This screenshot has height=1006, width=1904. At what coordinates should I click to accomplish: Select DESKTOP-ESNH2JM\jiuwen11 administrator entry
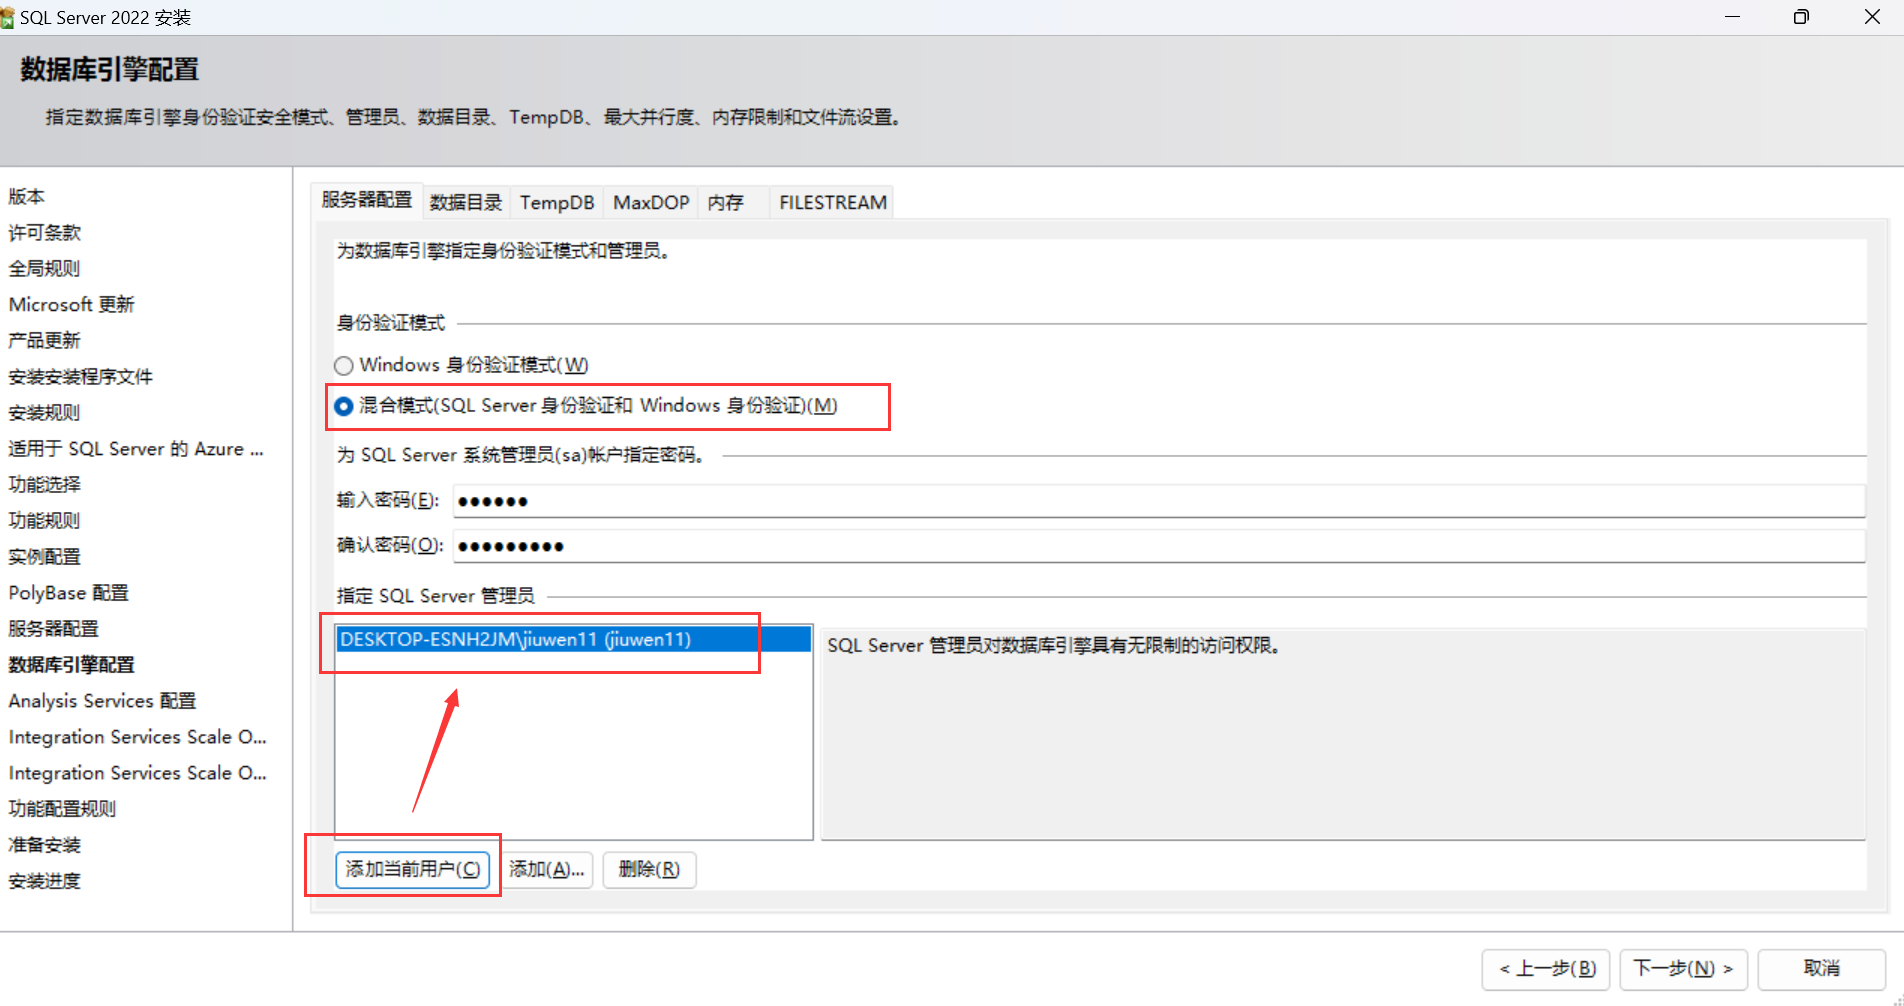[x=573, y=639]
